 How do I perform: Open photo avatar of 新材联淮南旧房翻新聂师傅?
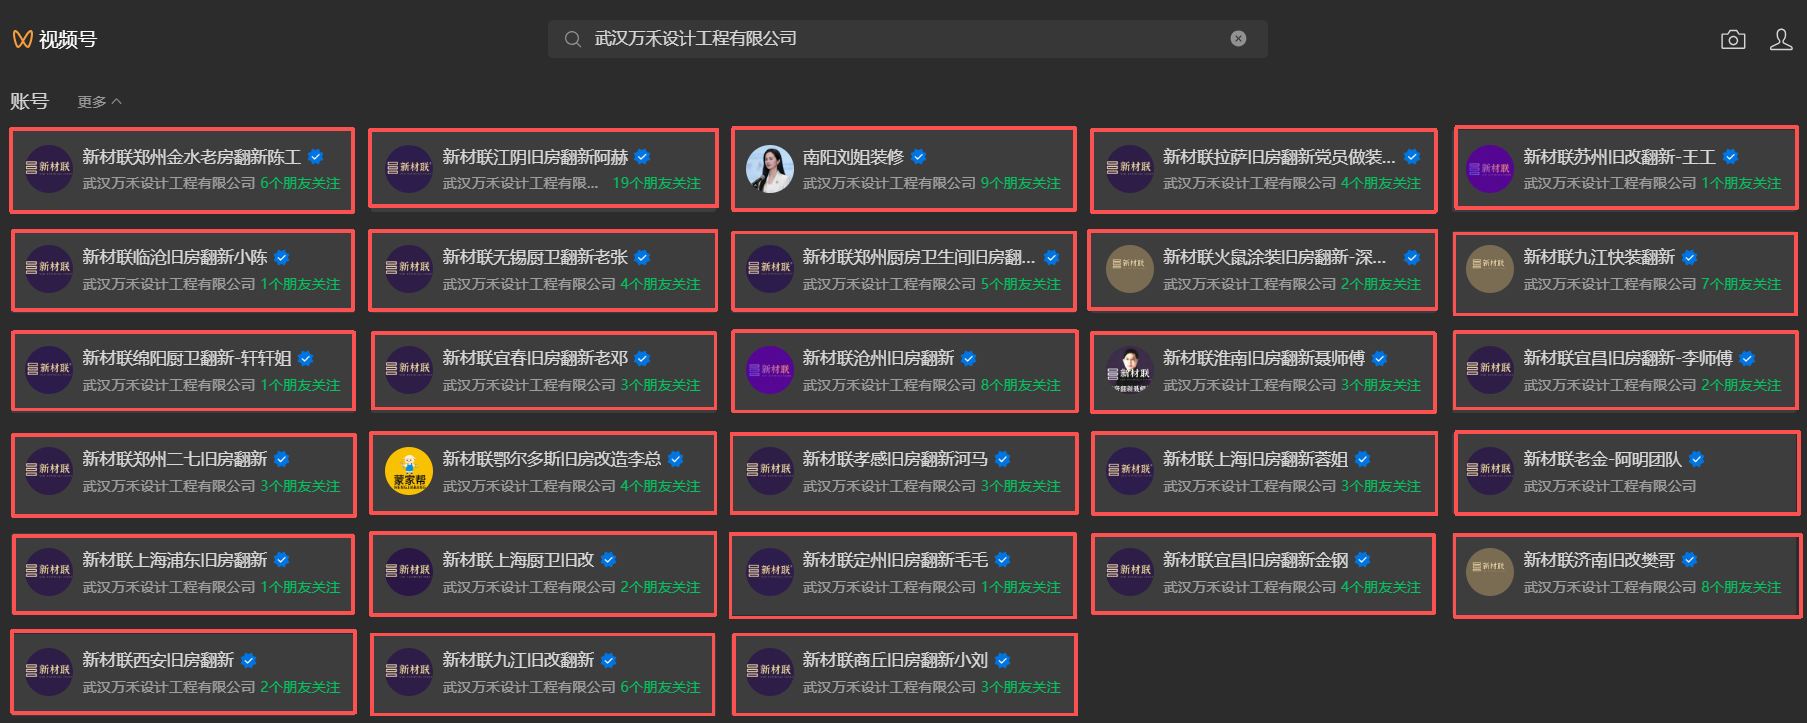[x=1129, y=370]
